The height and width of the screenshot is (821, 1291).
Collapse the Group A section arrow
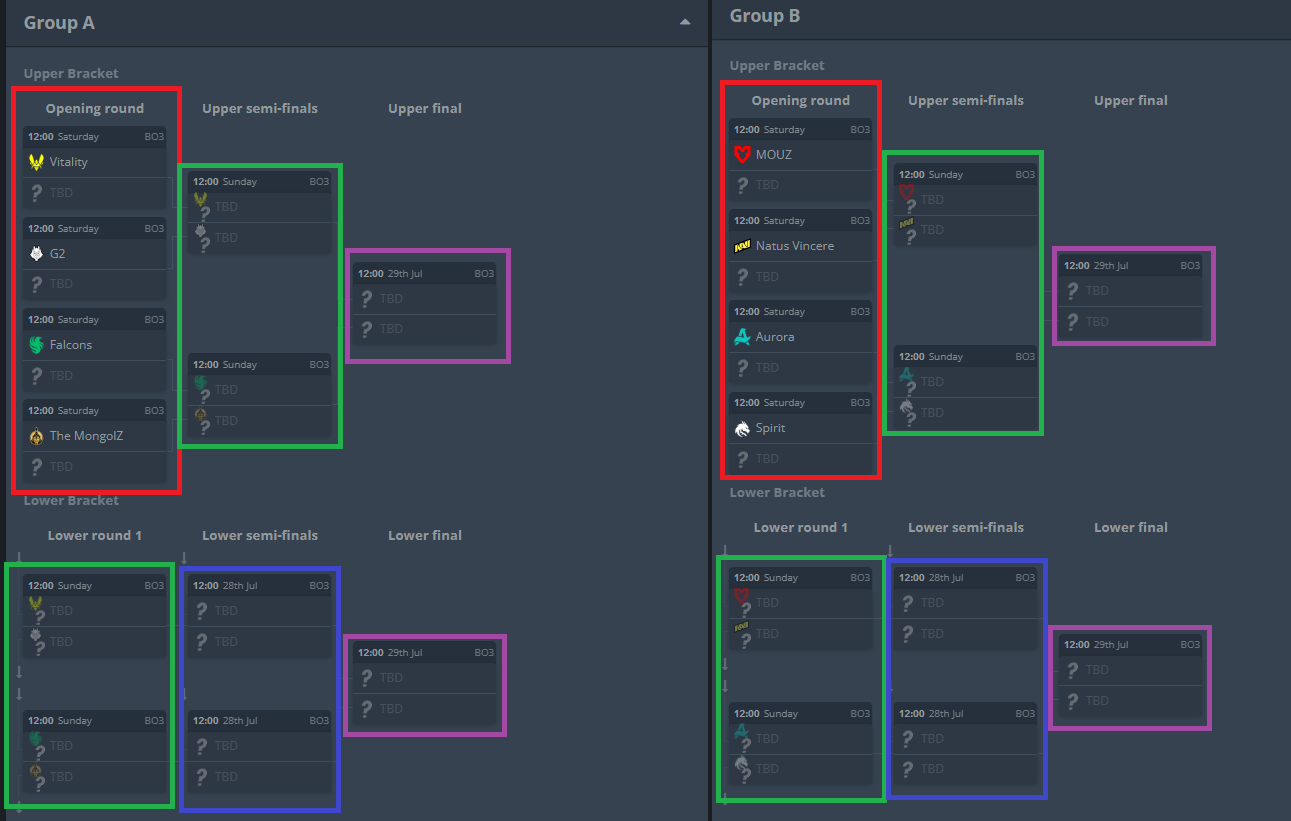click(x=684, y=22)
